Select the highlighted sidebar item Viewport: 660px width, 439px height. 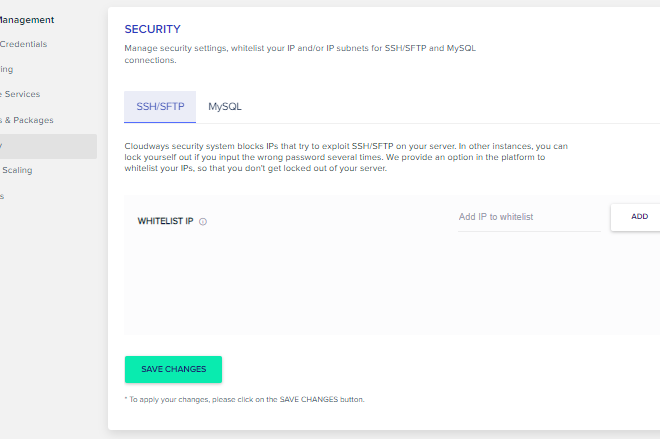pyautogui.click(x=48, y=146)
